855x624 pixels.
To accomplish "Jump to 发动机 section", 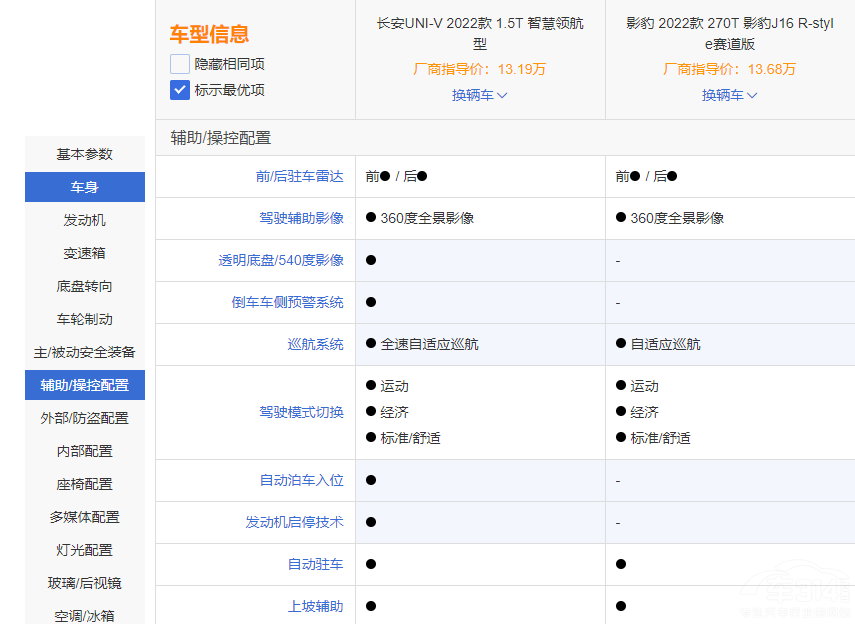I will tap(85, 220).
